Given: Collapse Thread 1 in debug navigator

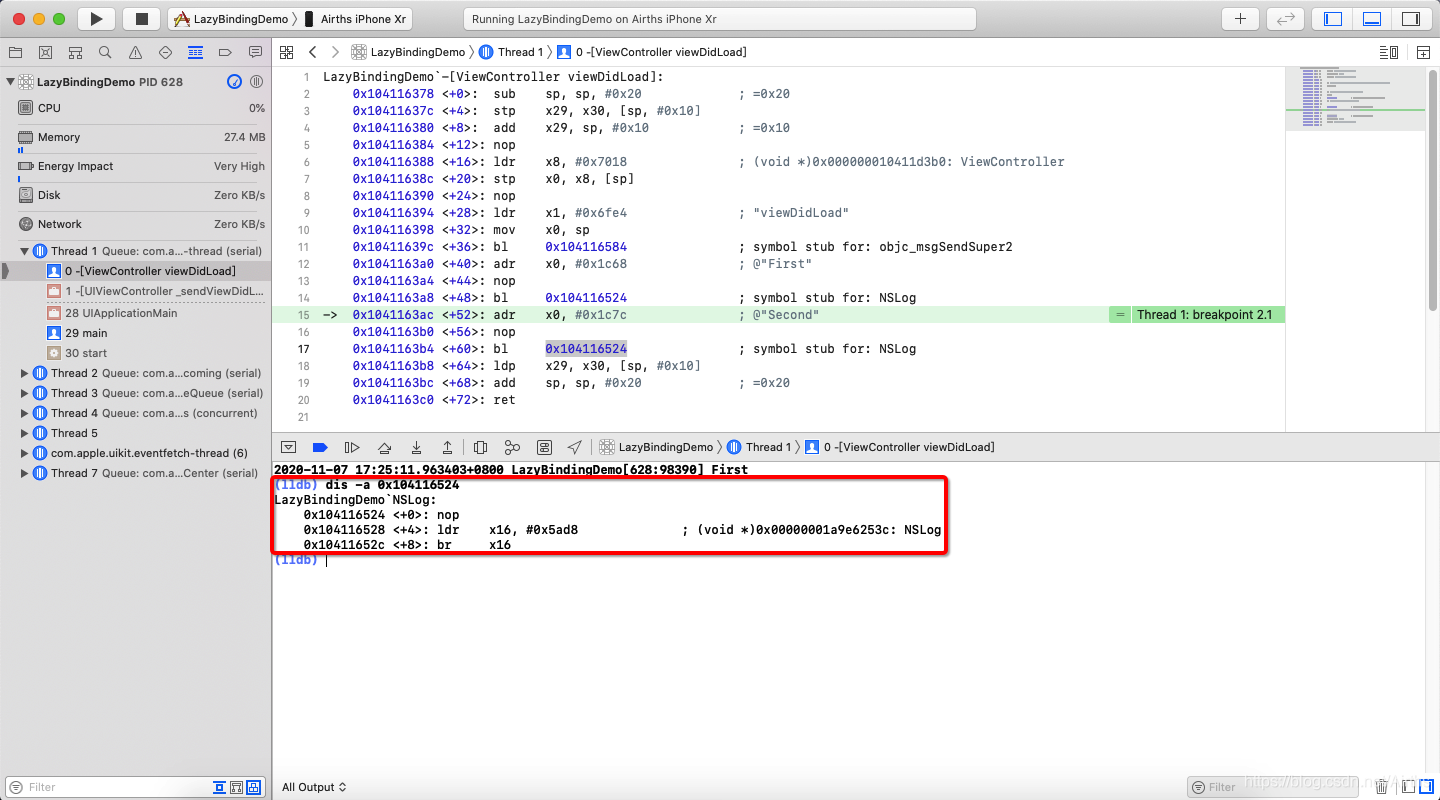Looking at the screenshot, I should coord(25,251).
